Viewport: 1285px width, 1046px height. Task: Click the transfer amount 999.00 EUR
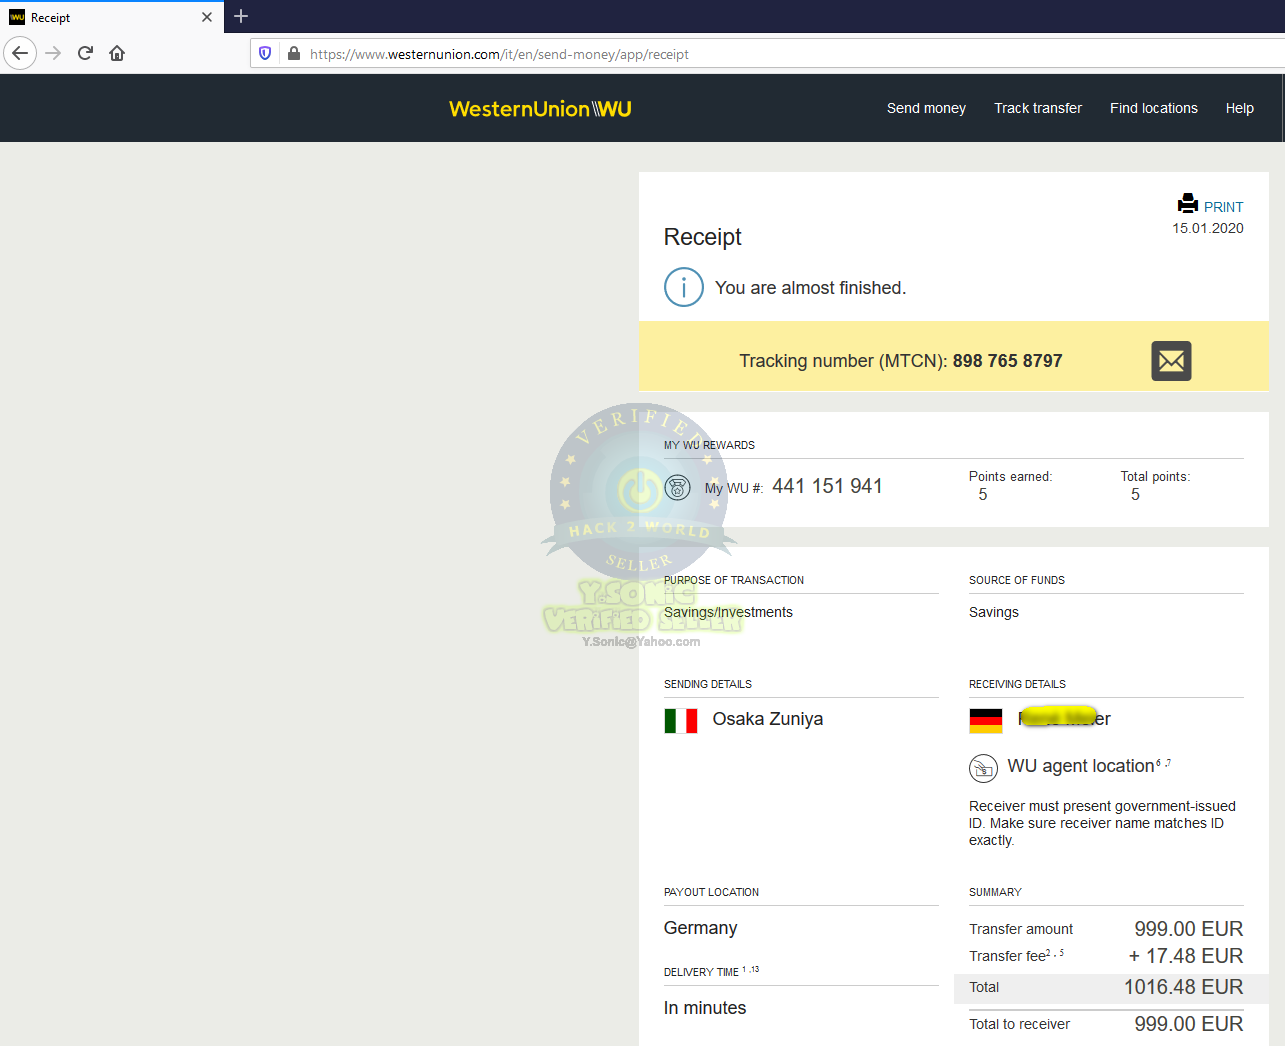(x=1189, y=929)
